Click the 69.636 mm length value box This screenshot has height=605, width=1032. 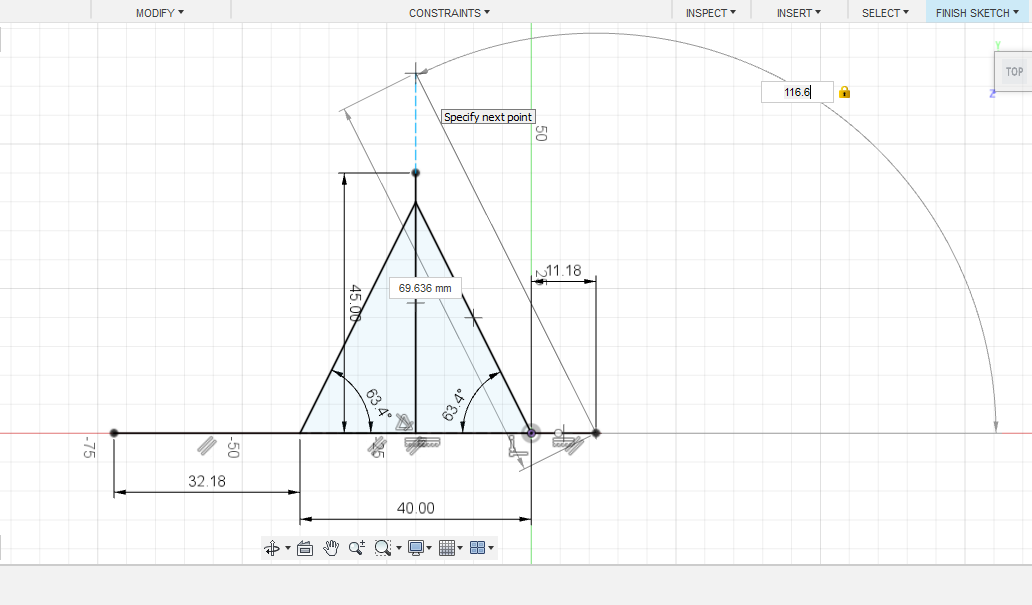[x=425, y=288]
